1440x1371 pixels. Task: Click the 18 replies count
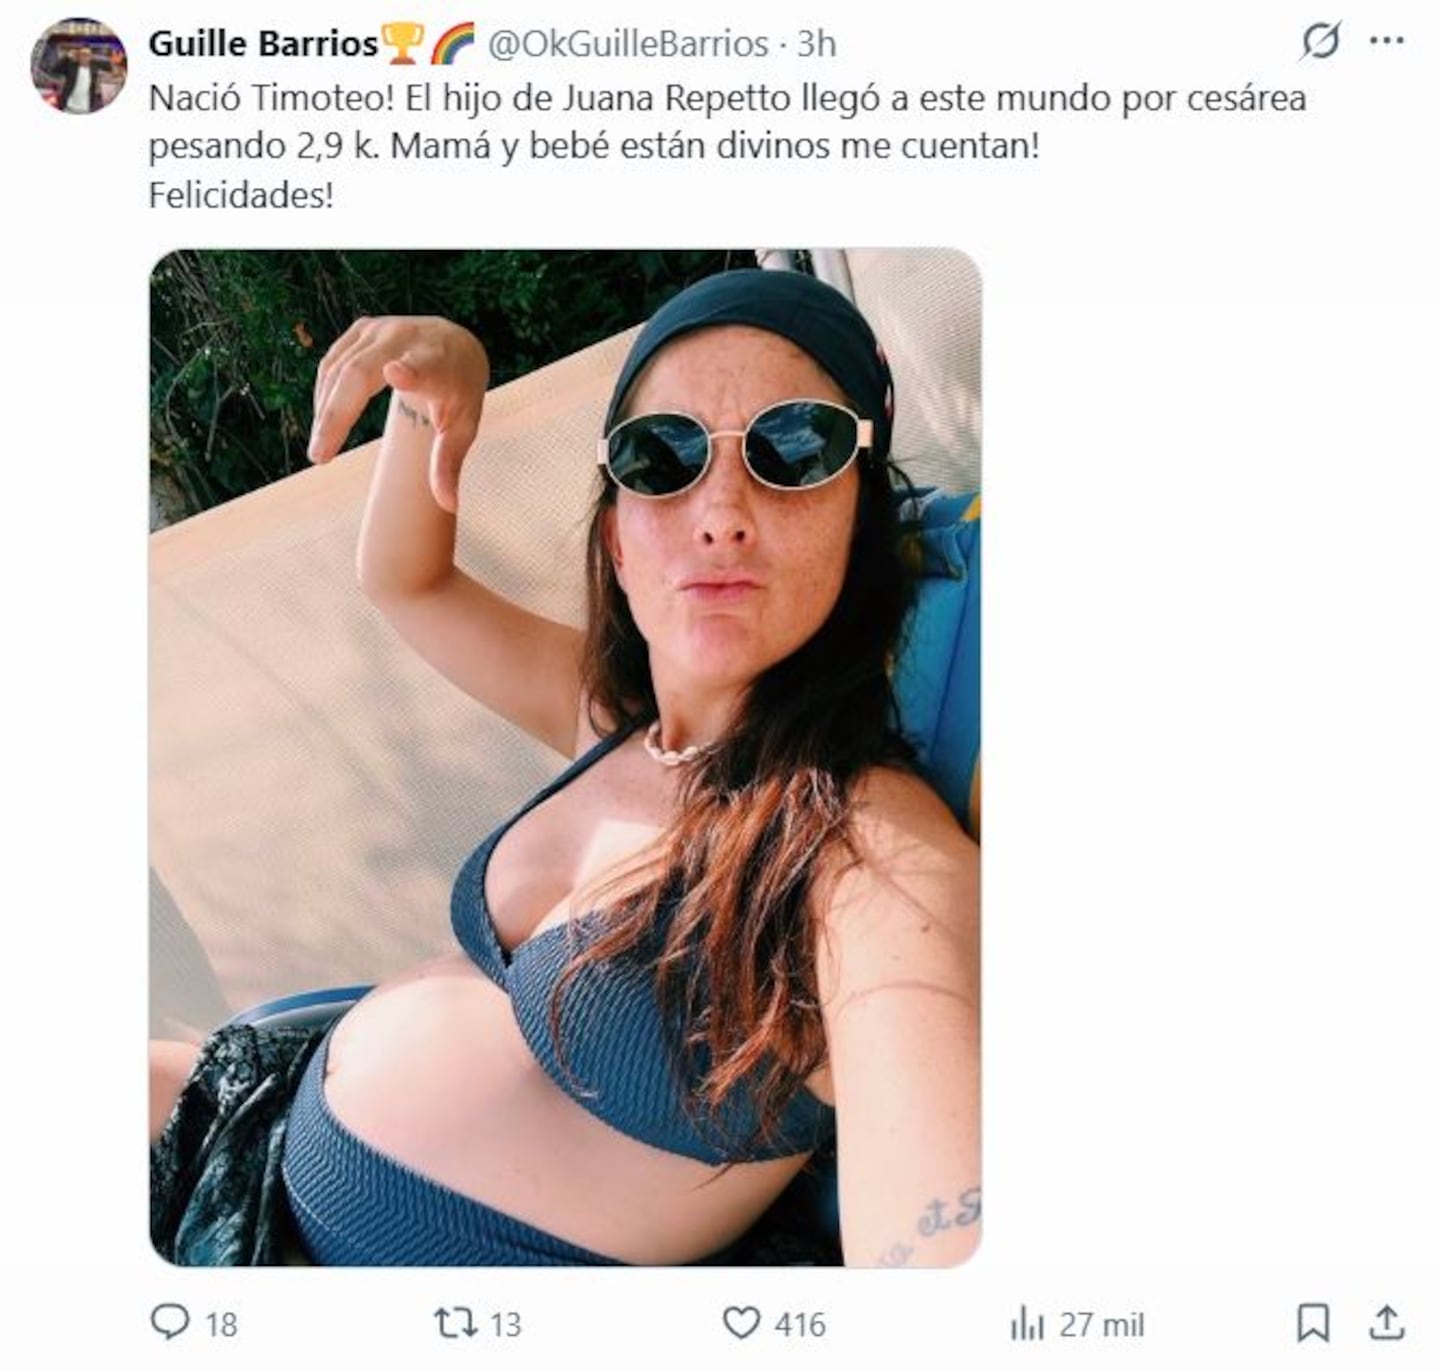pos(221,1324)
